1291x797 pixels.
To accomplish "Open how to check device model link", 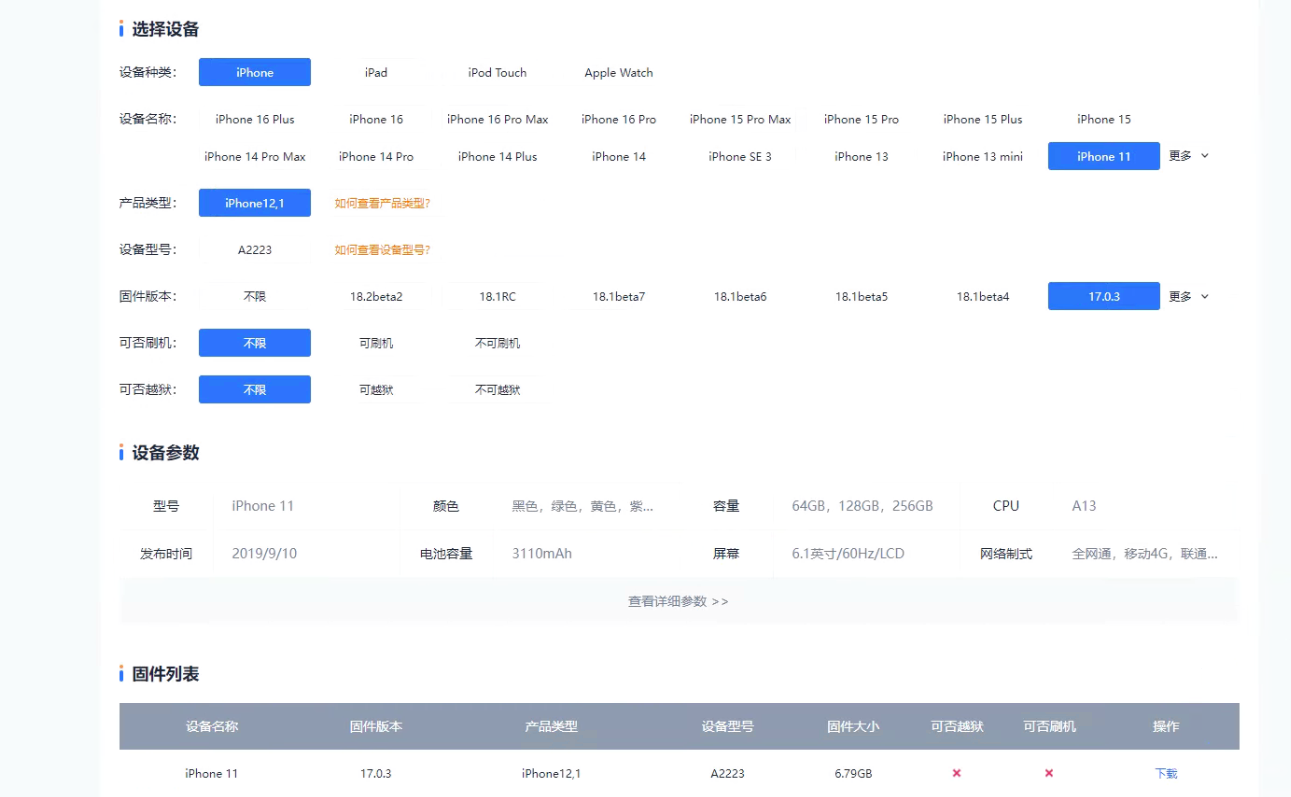I will [x=382, y=250].
